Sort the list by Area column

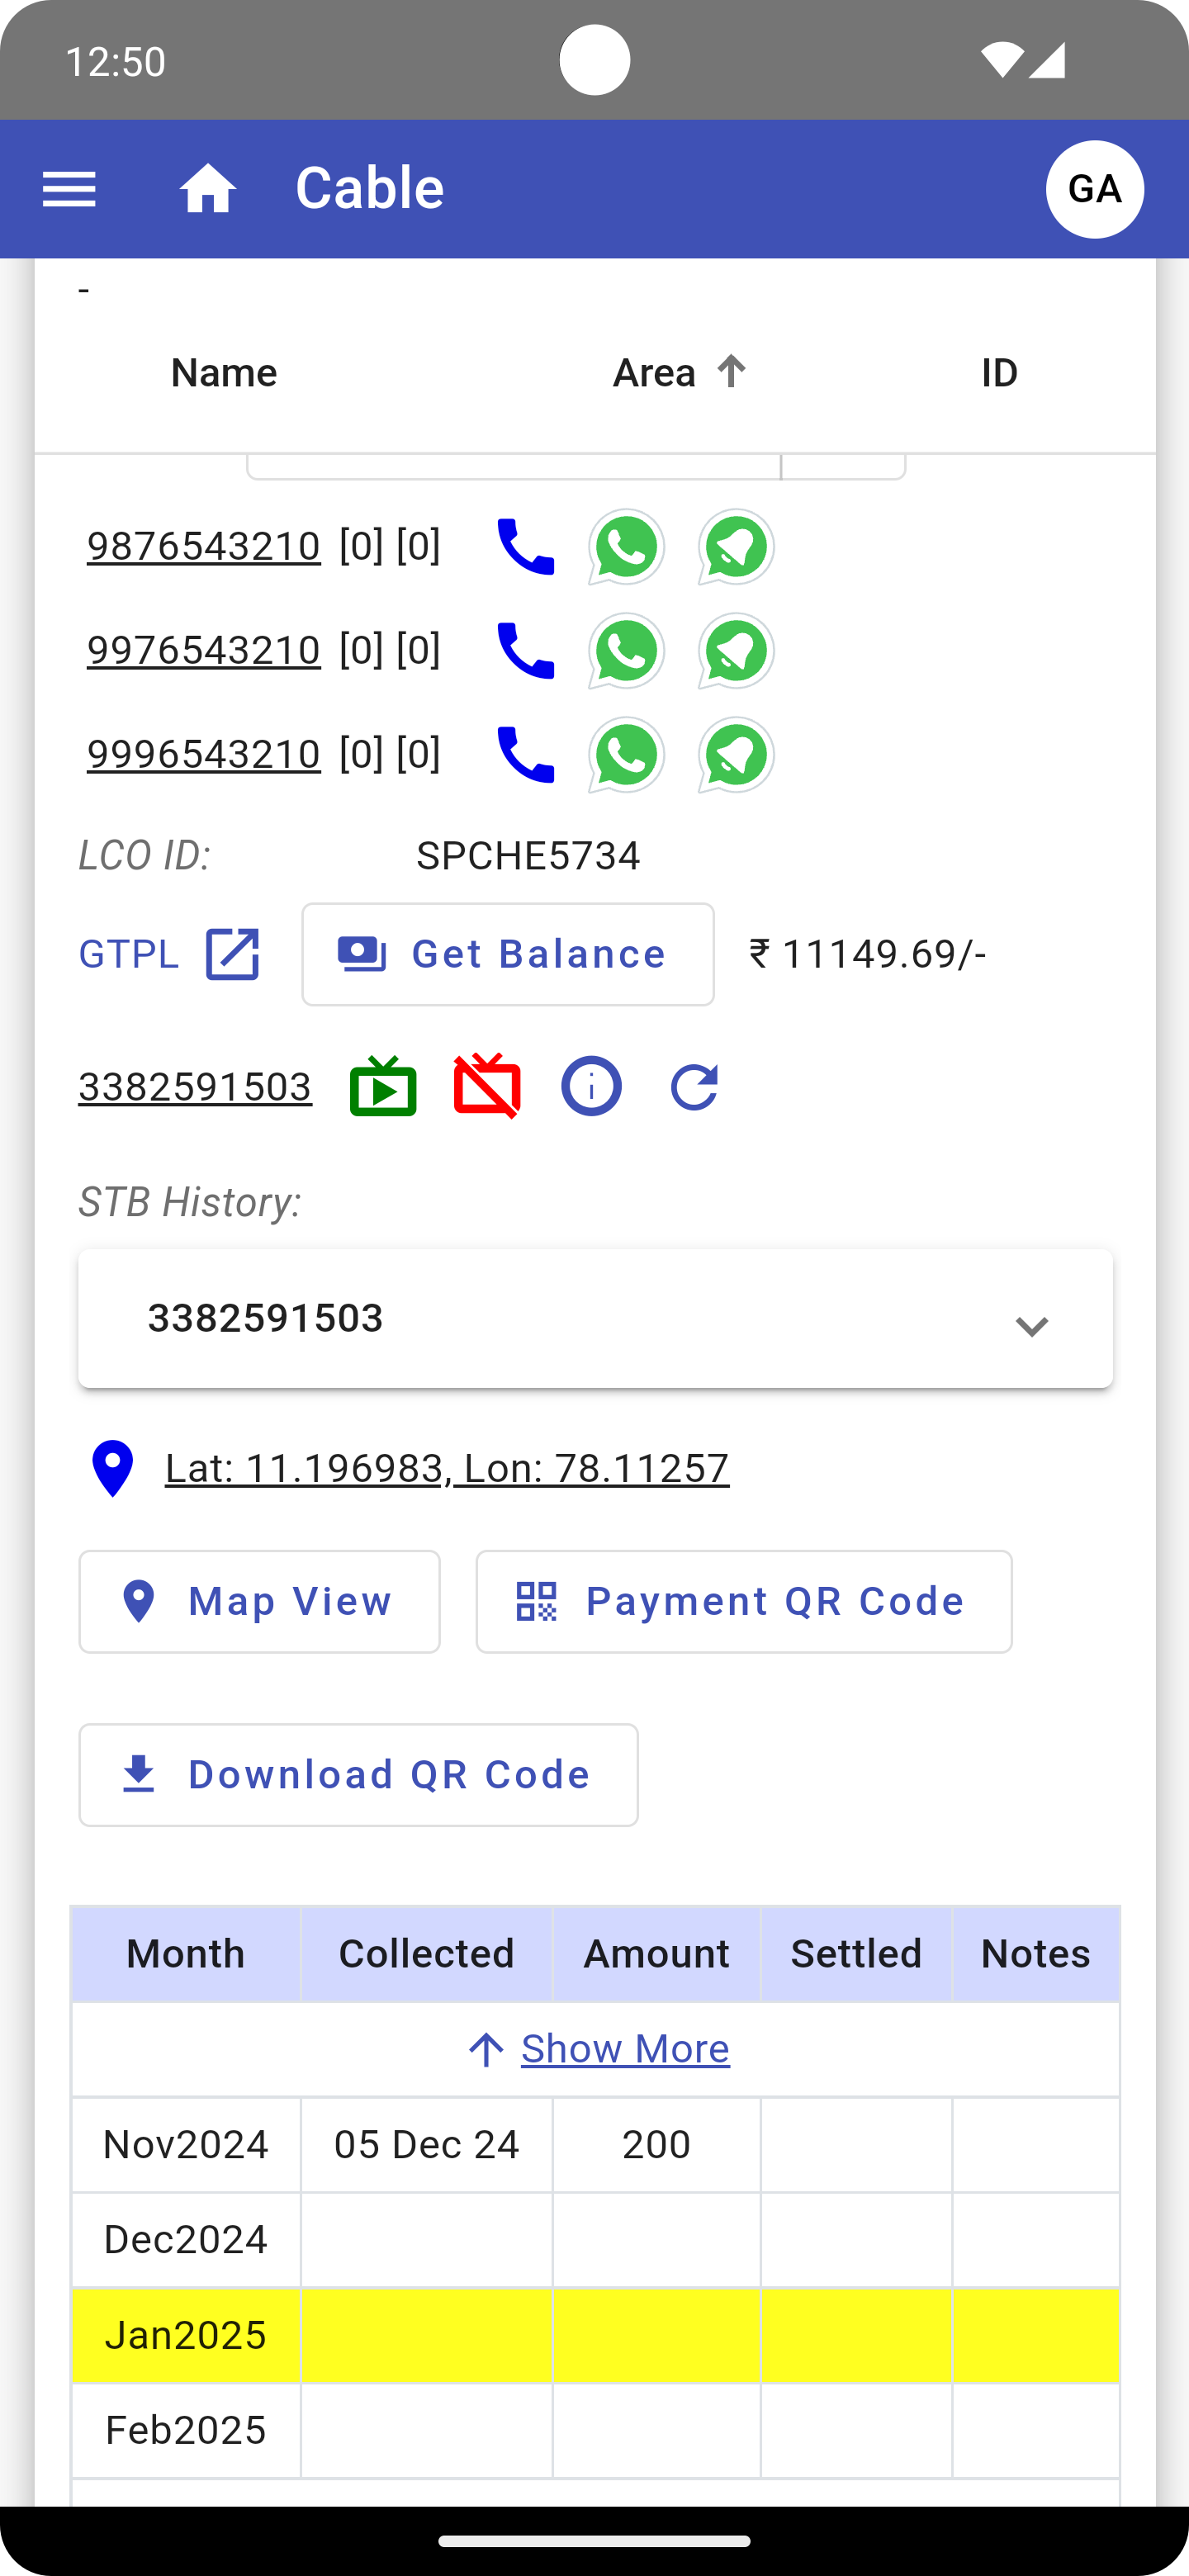click(679, 373)
